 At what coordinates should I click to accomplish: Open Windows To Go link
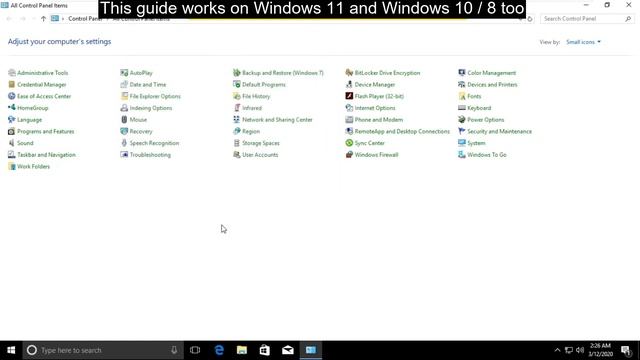487,155
